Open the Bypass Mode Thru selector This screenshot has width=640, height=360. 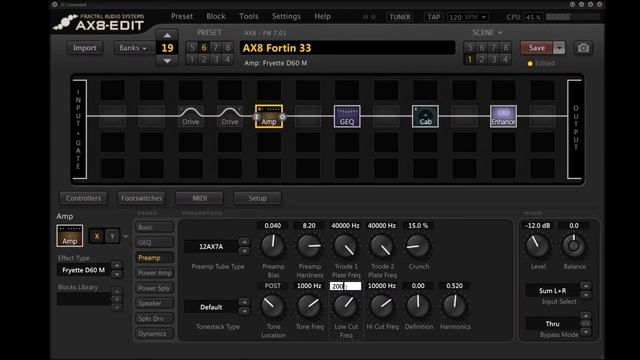point(552,324)
